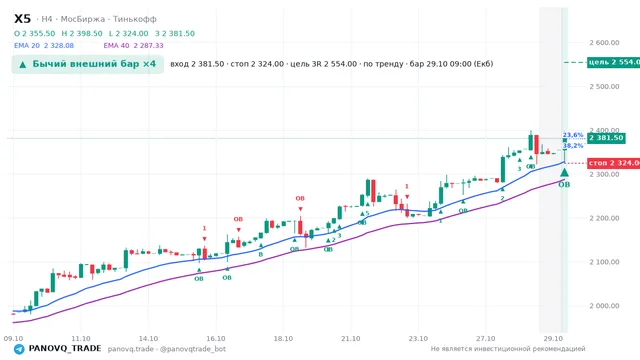Screen dimensions: 640x360
Task: Click the H4 timeframe label
Action: [x=47, y=19]
